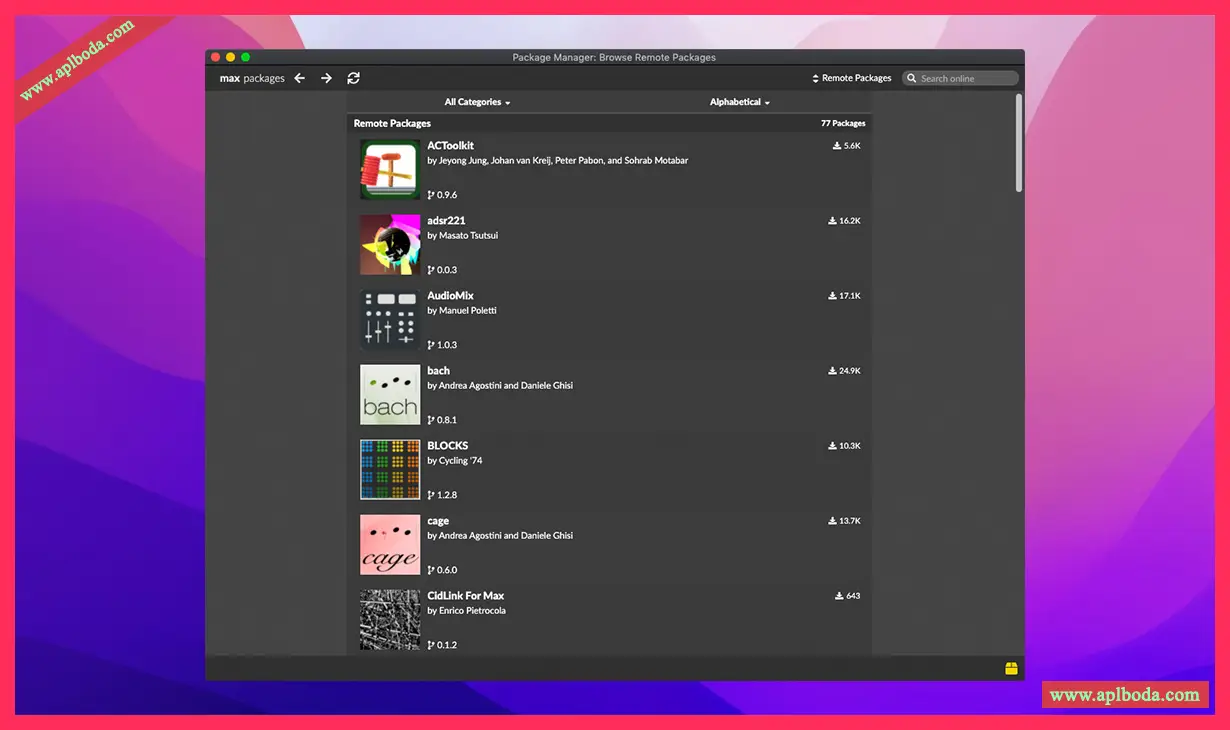Click author line by Manuel Poletti
The image size is (1230, 730).
[x=462, y=311]
